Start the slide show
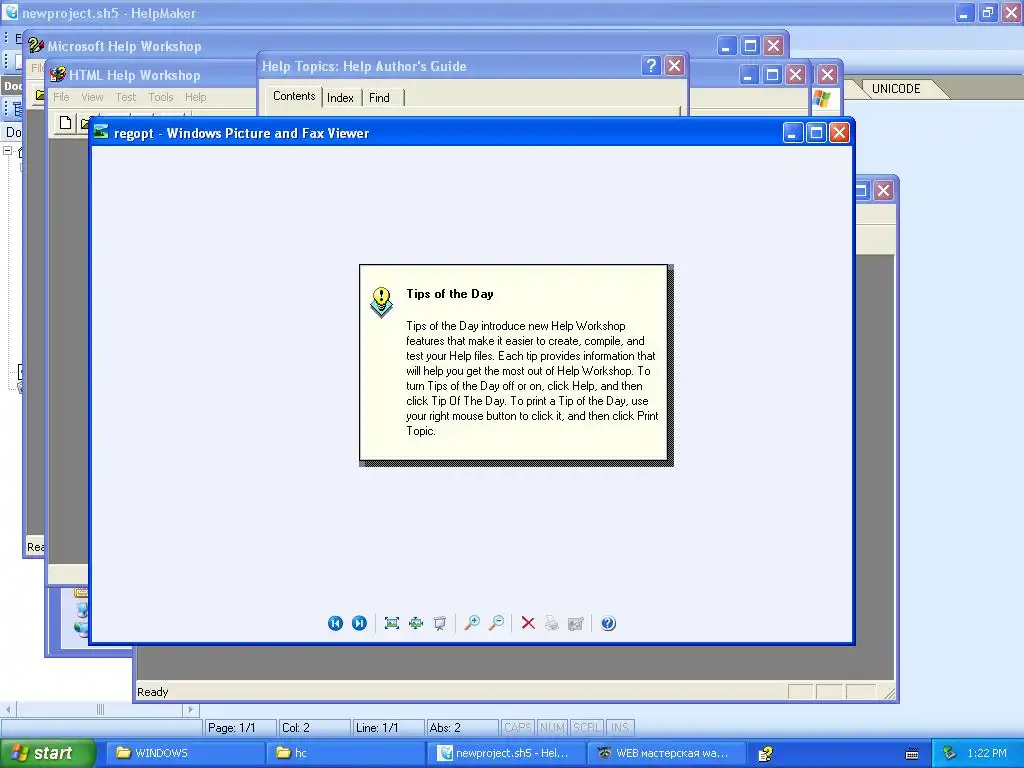This screenshot has height=768, width=1024. click(440, 623)
